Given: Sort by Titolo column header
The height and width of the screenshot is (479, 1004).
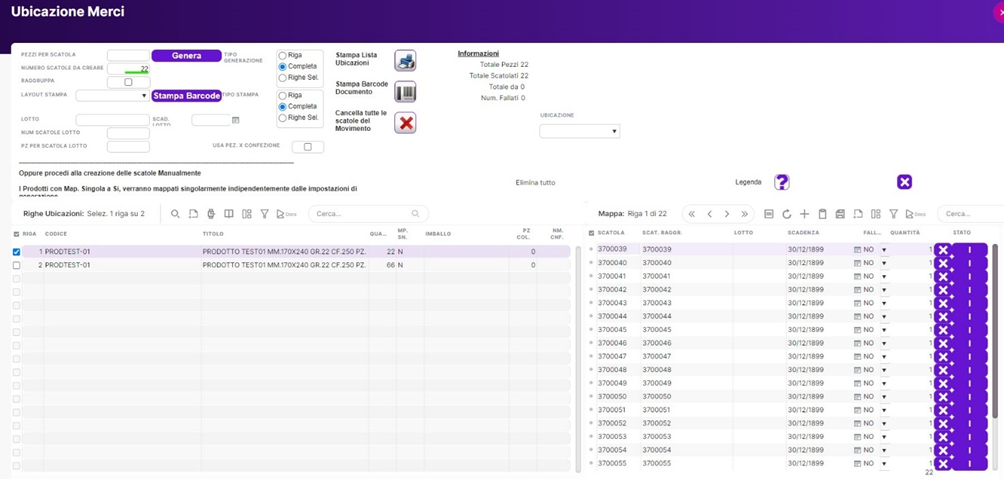Looking at the screenshot, I should pos(212,234).
